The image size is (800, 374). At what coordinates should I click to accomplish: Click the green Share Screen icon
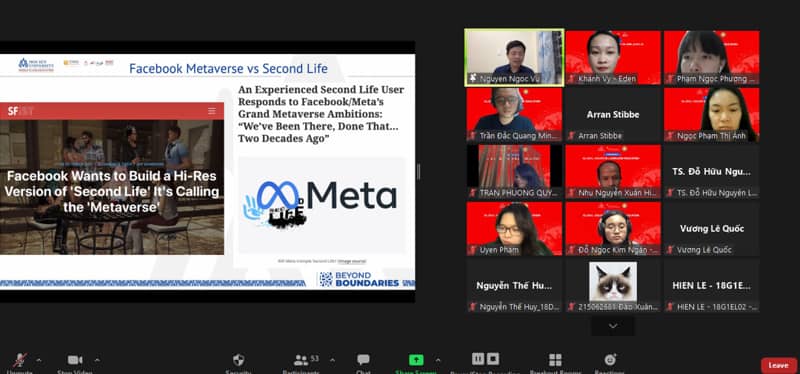pyautogui.click(x=416, y=360)
